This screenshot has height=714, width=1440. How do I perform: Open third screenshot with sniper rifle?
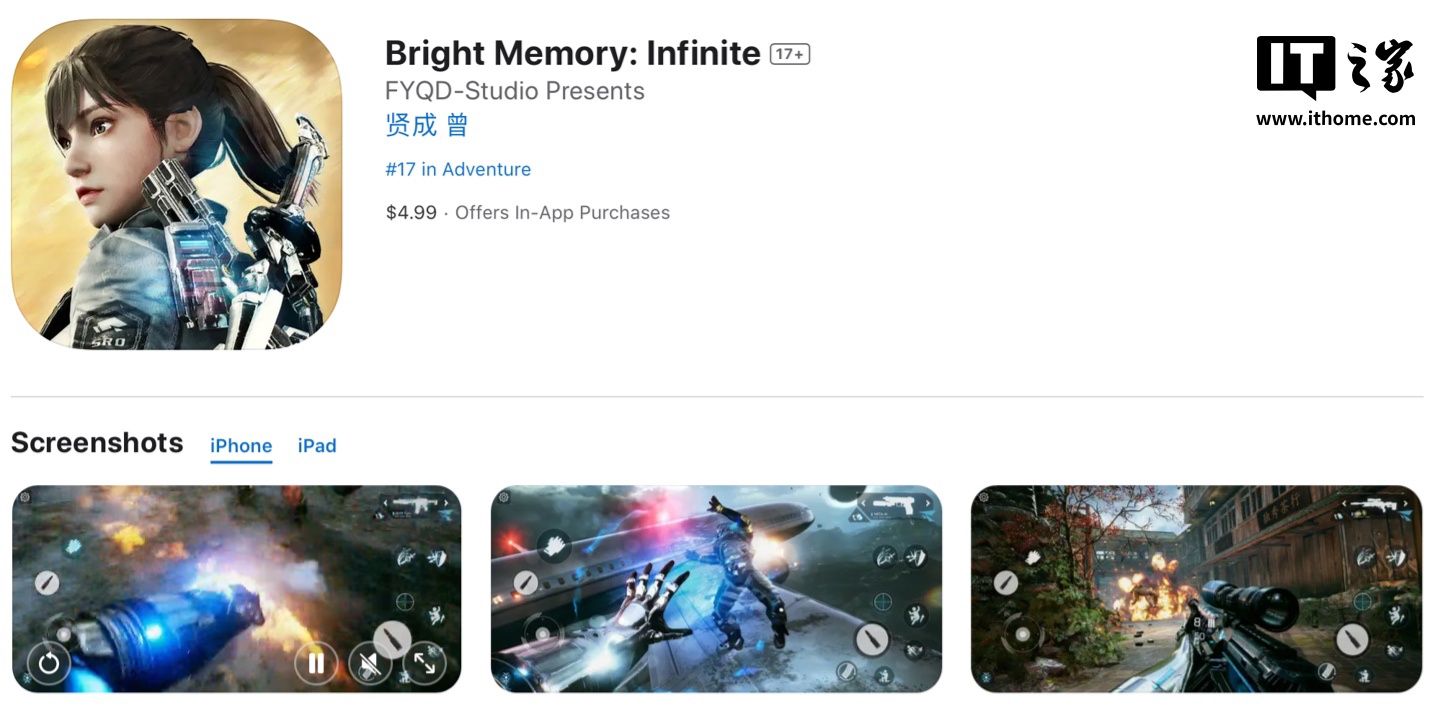[x=1196, y=589]
